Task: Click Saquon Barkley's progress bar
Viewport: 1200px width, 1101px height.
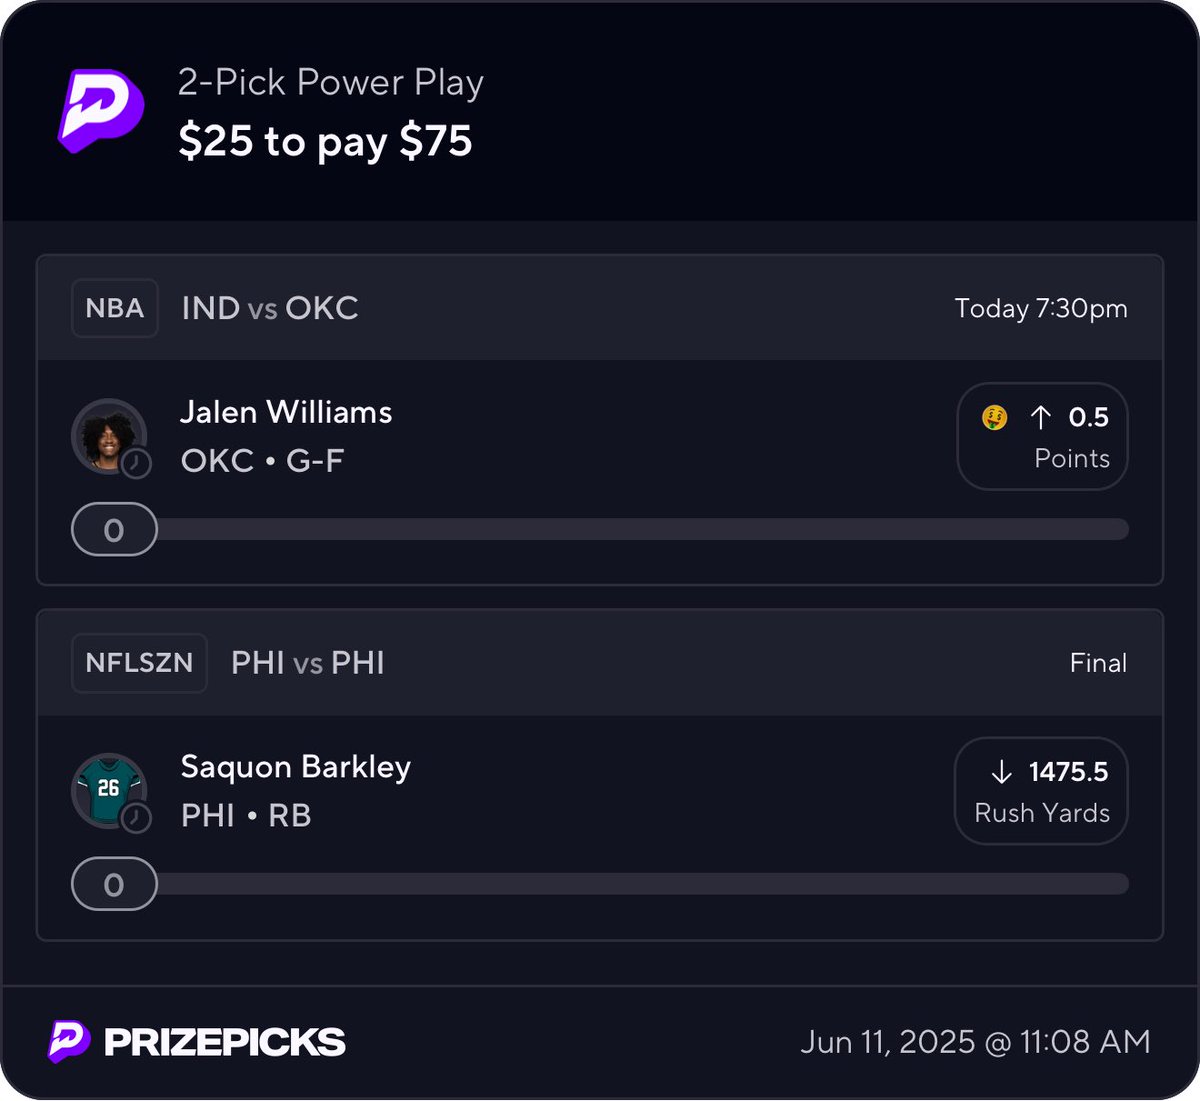Action: pyautogui.click(x=640, y=884)
